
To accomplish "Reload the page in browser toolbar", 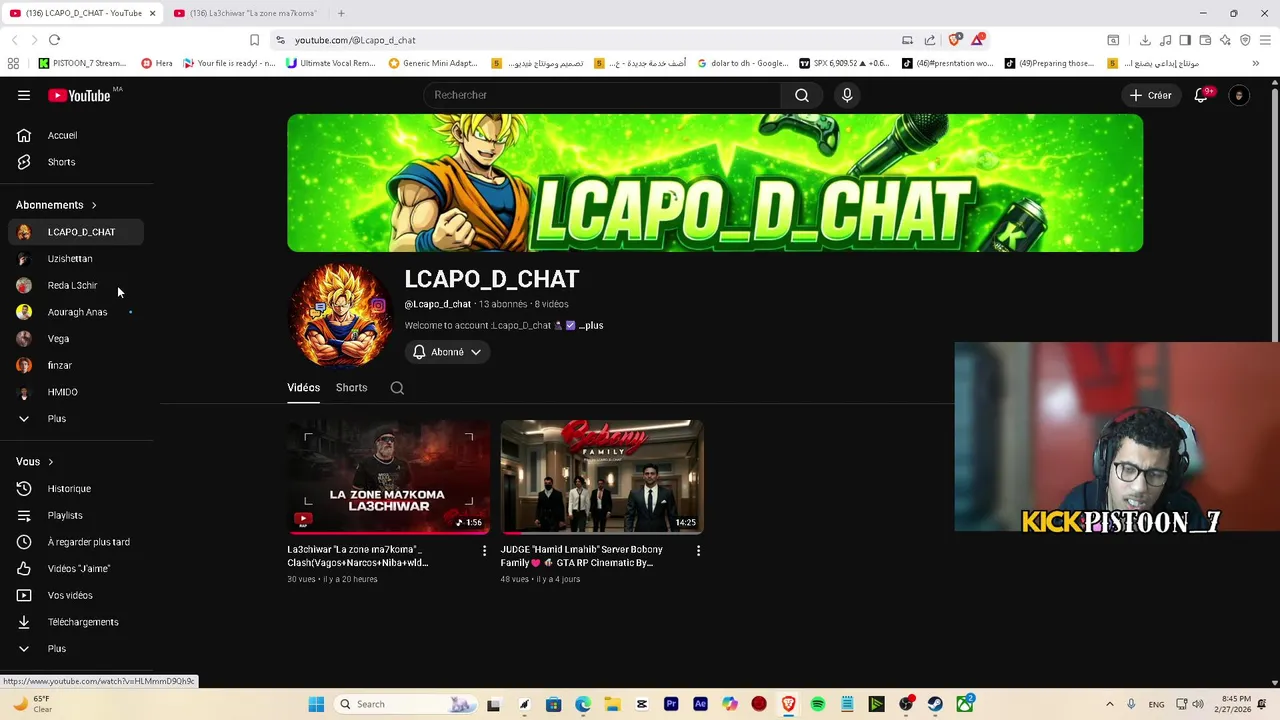I will coord(54,40).
